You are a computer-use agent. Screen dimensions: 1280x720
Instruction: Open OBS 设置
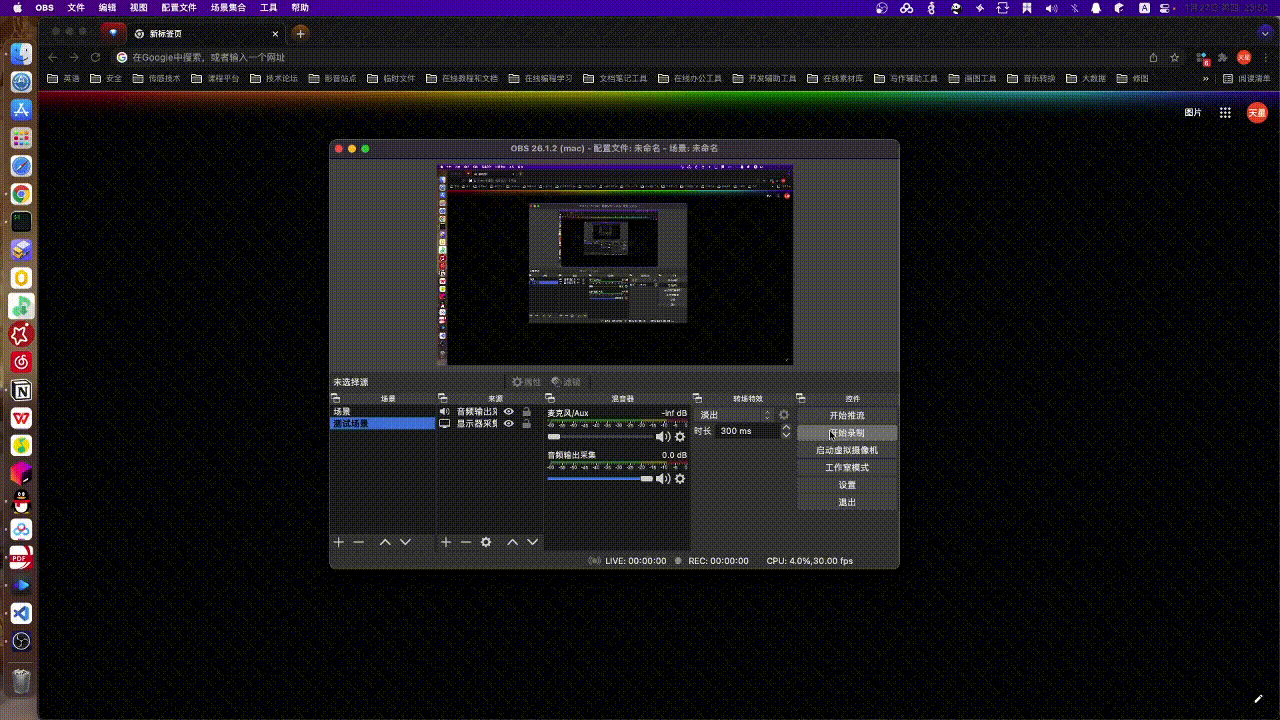pyautogui.click(x=847, y=485)
